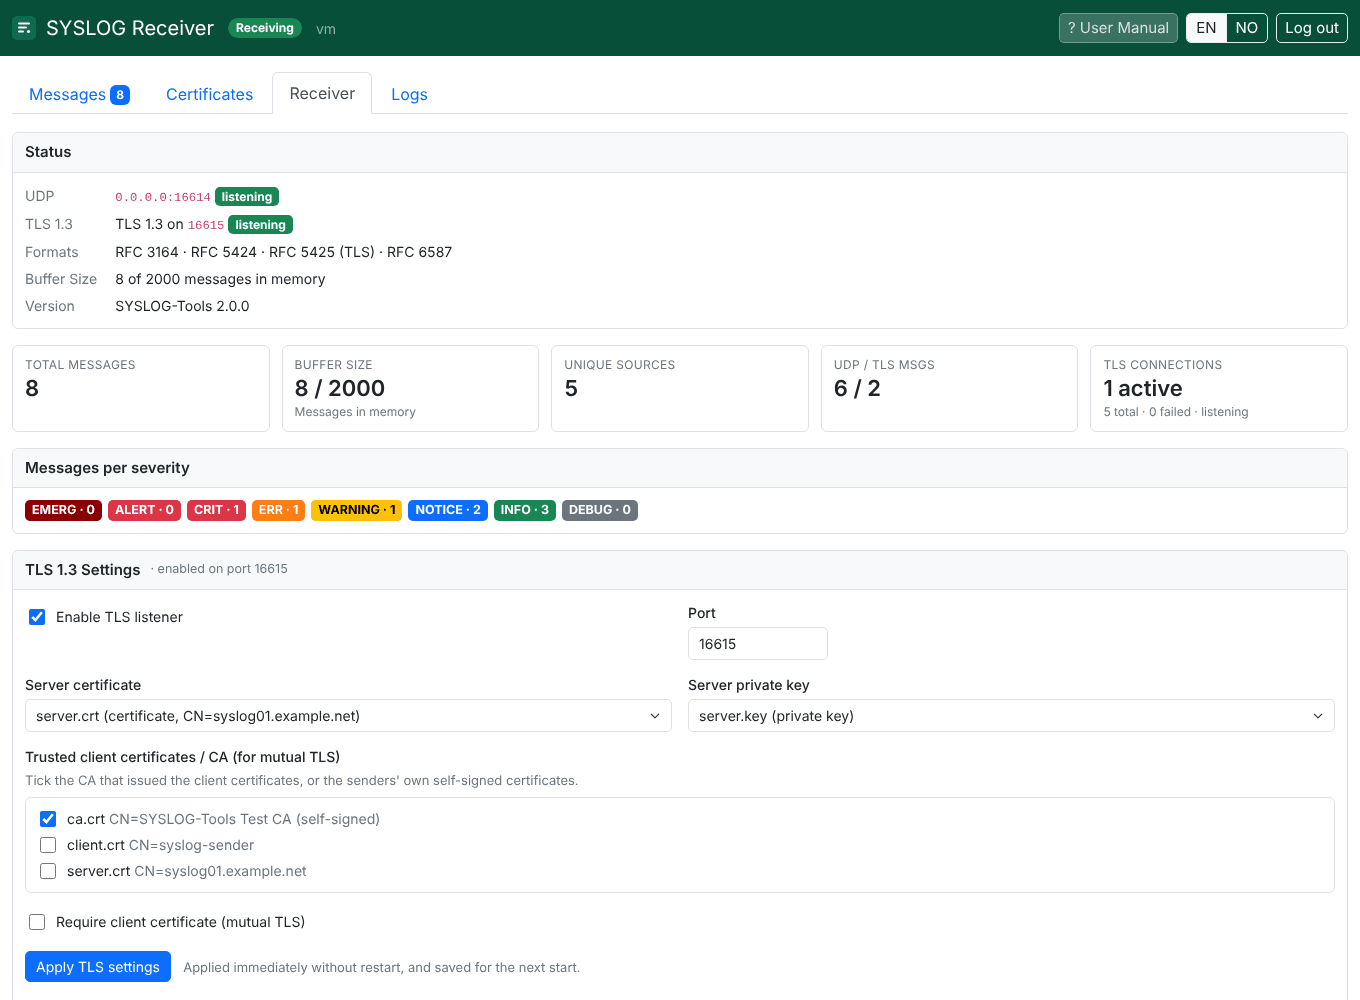Go to the Logs tab

[409, 94]
